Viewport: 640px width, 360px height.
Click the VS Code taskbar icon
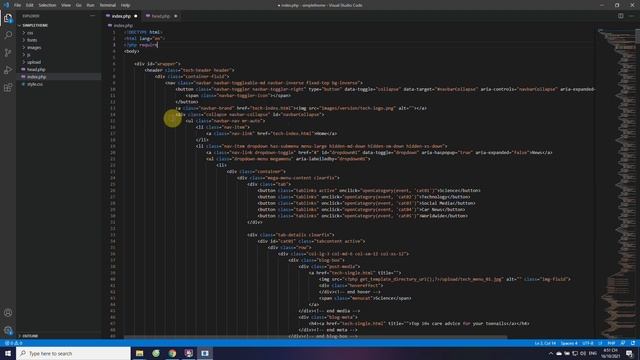pos(205,353)
